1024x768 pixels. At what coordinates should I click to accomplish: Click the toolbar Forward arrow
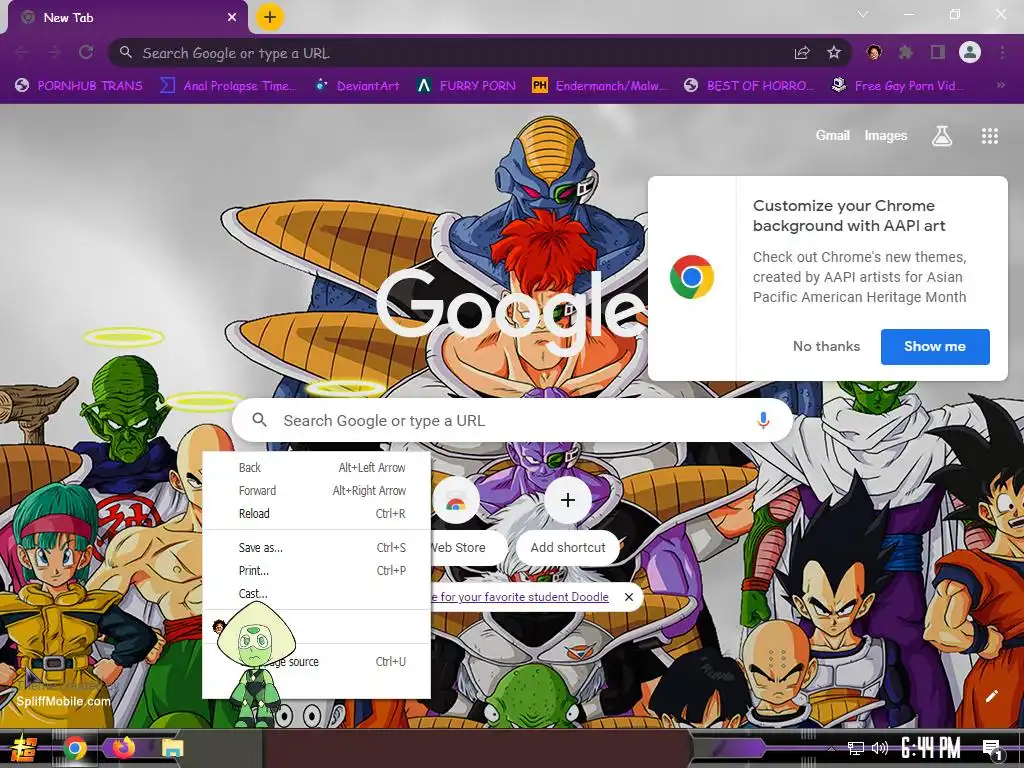click(x=54, y=52)
